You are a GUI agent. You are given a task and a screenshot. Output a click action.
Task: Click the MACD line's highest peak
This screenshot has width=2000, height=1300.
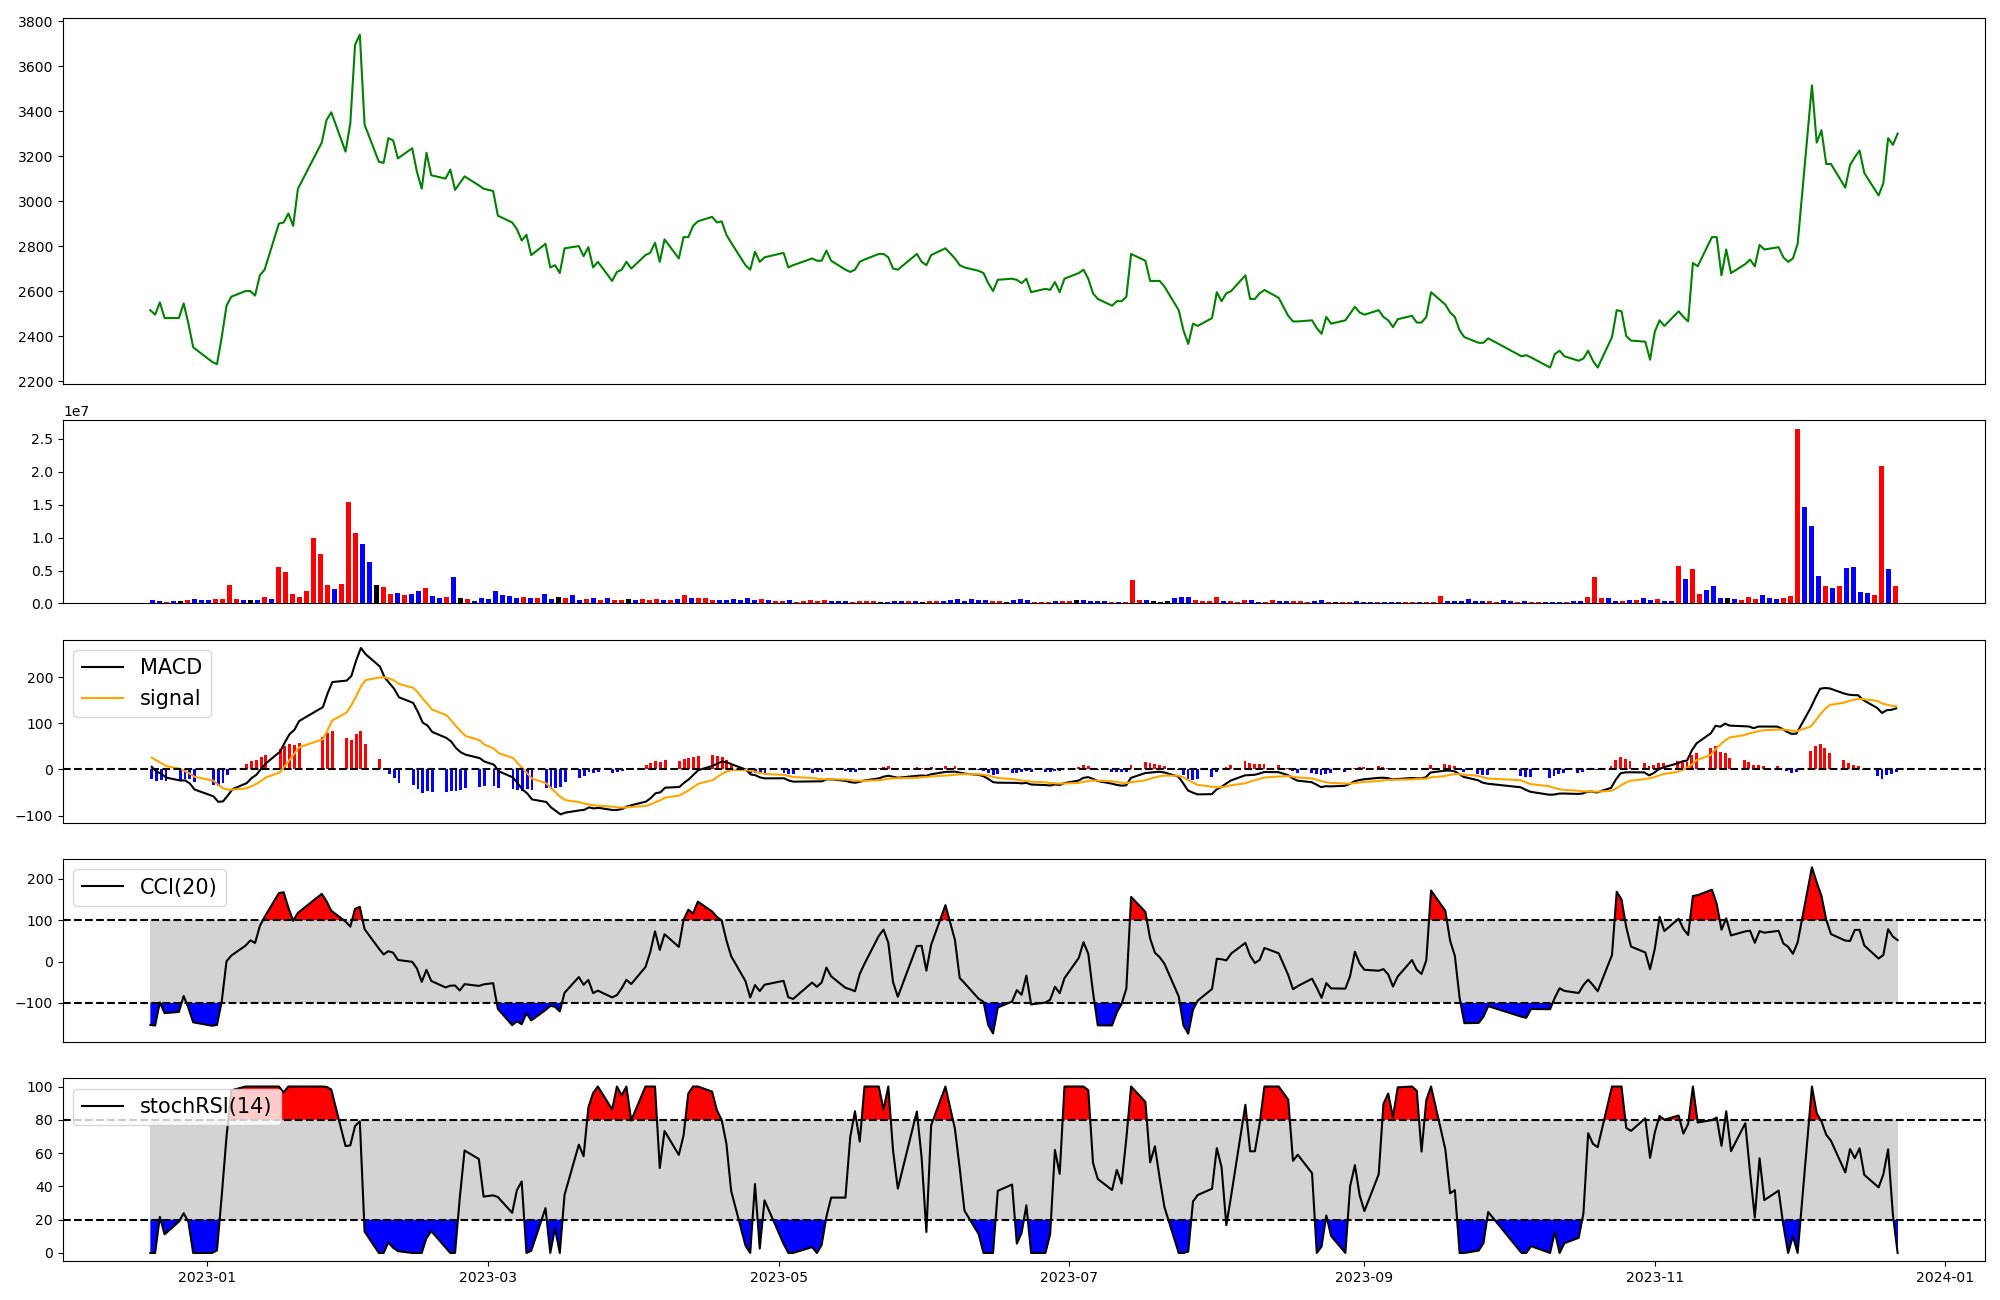pos(361,649)
